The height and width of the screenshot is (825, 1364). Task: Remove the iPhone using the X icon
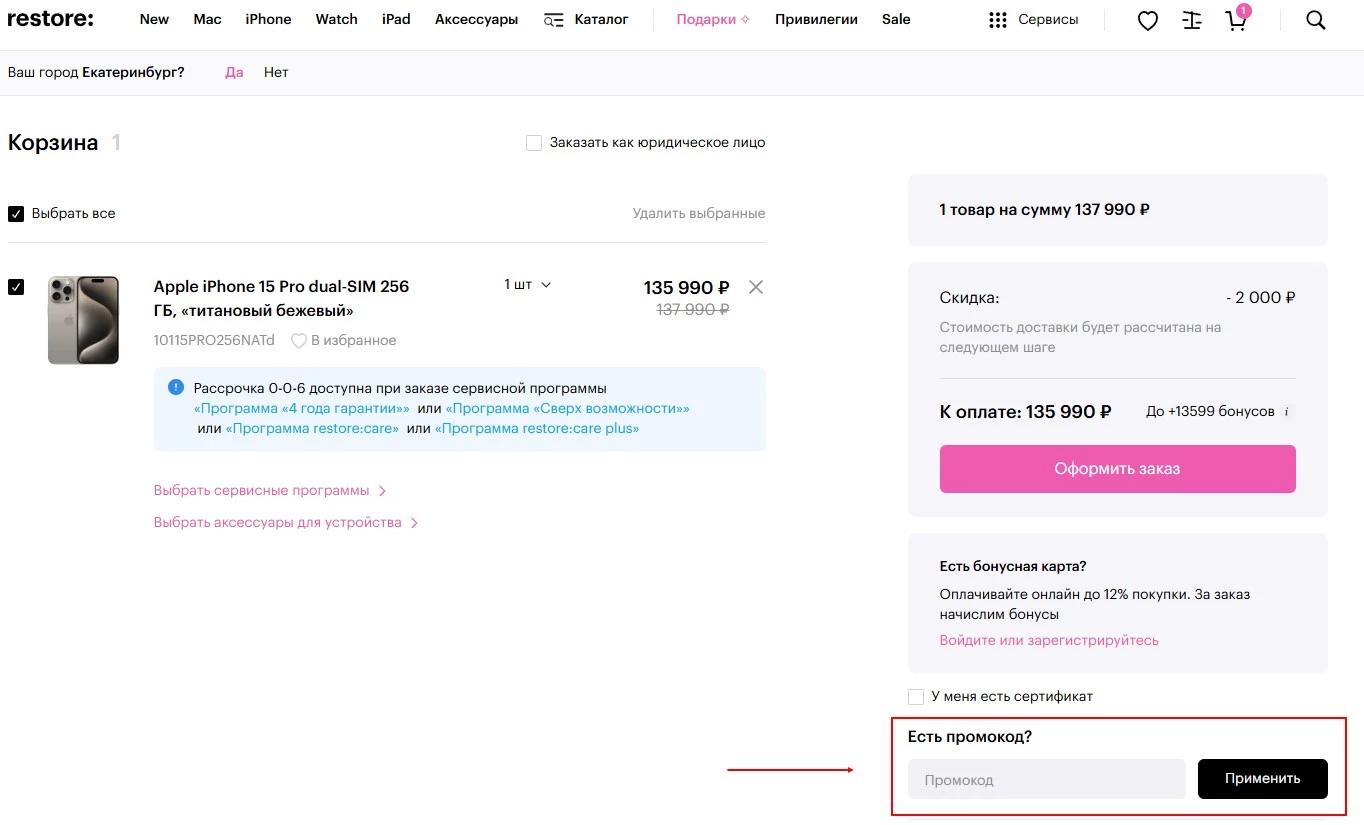coord(756,287)
